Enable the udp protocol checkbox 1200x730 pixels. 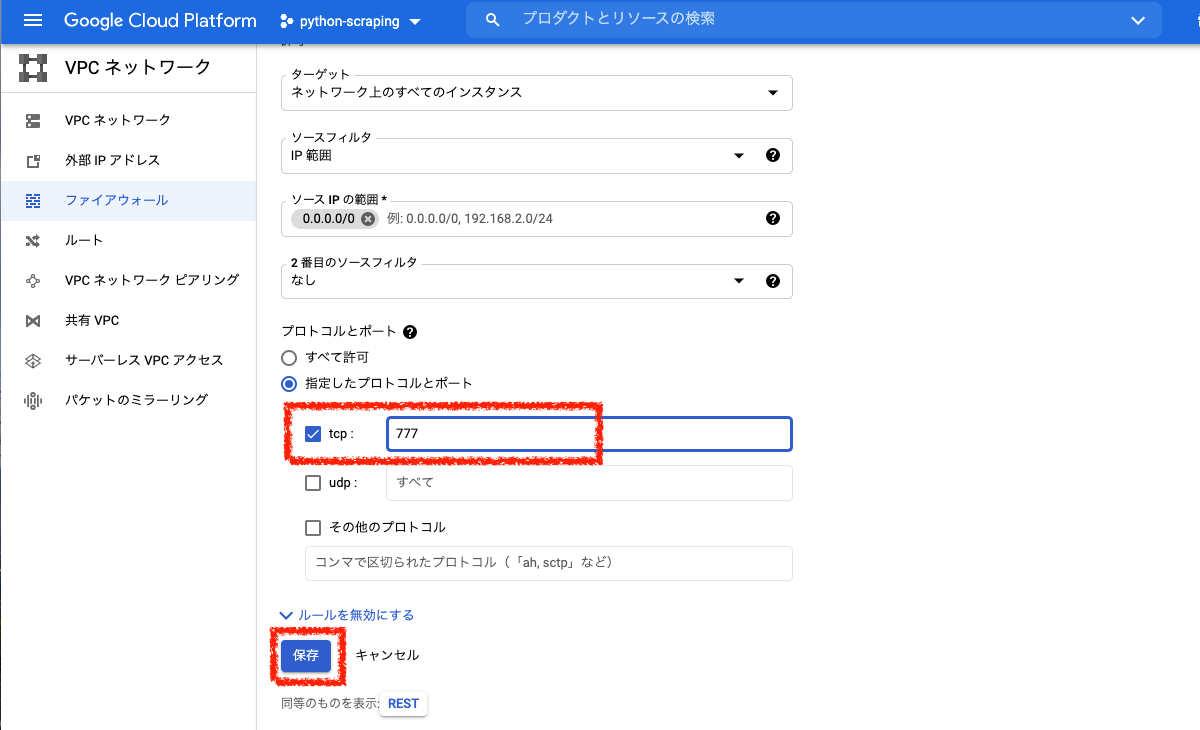pyautogui.click(x=313, y=482)
